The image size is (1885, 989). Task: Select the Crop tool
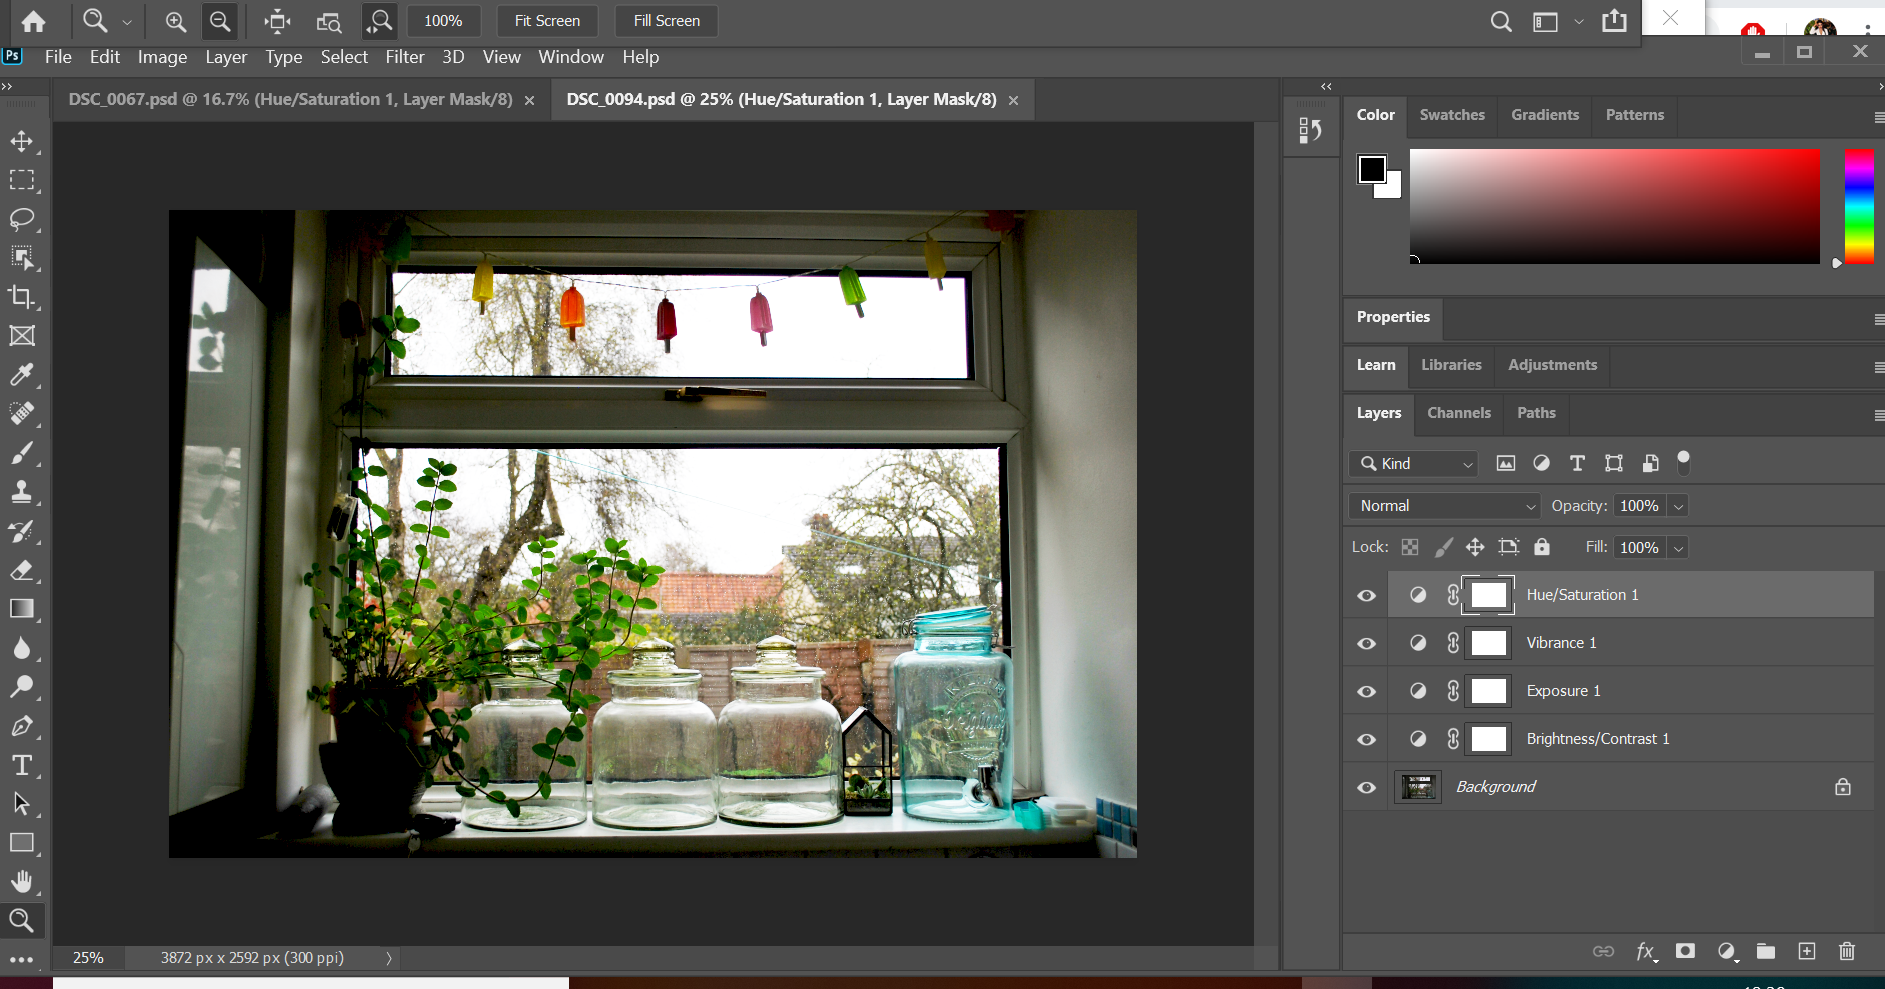click(x=21, y=297)
